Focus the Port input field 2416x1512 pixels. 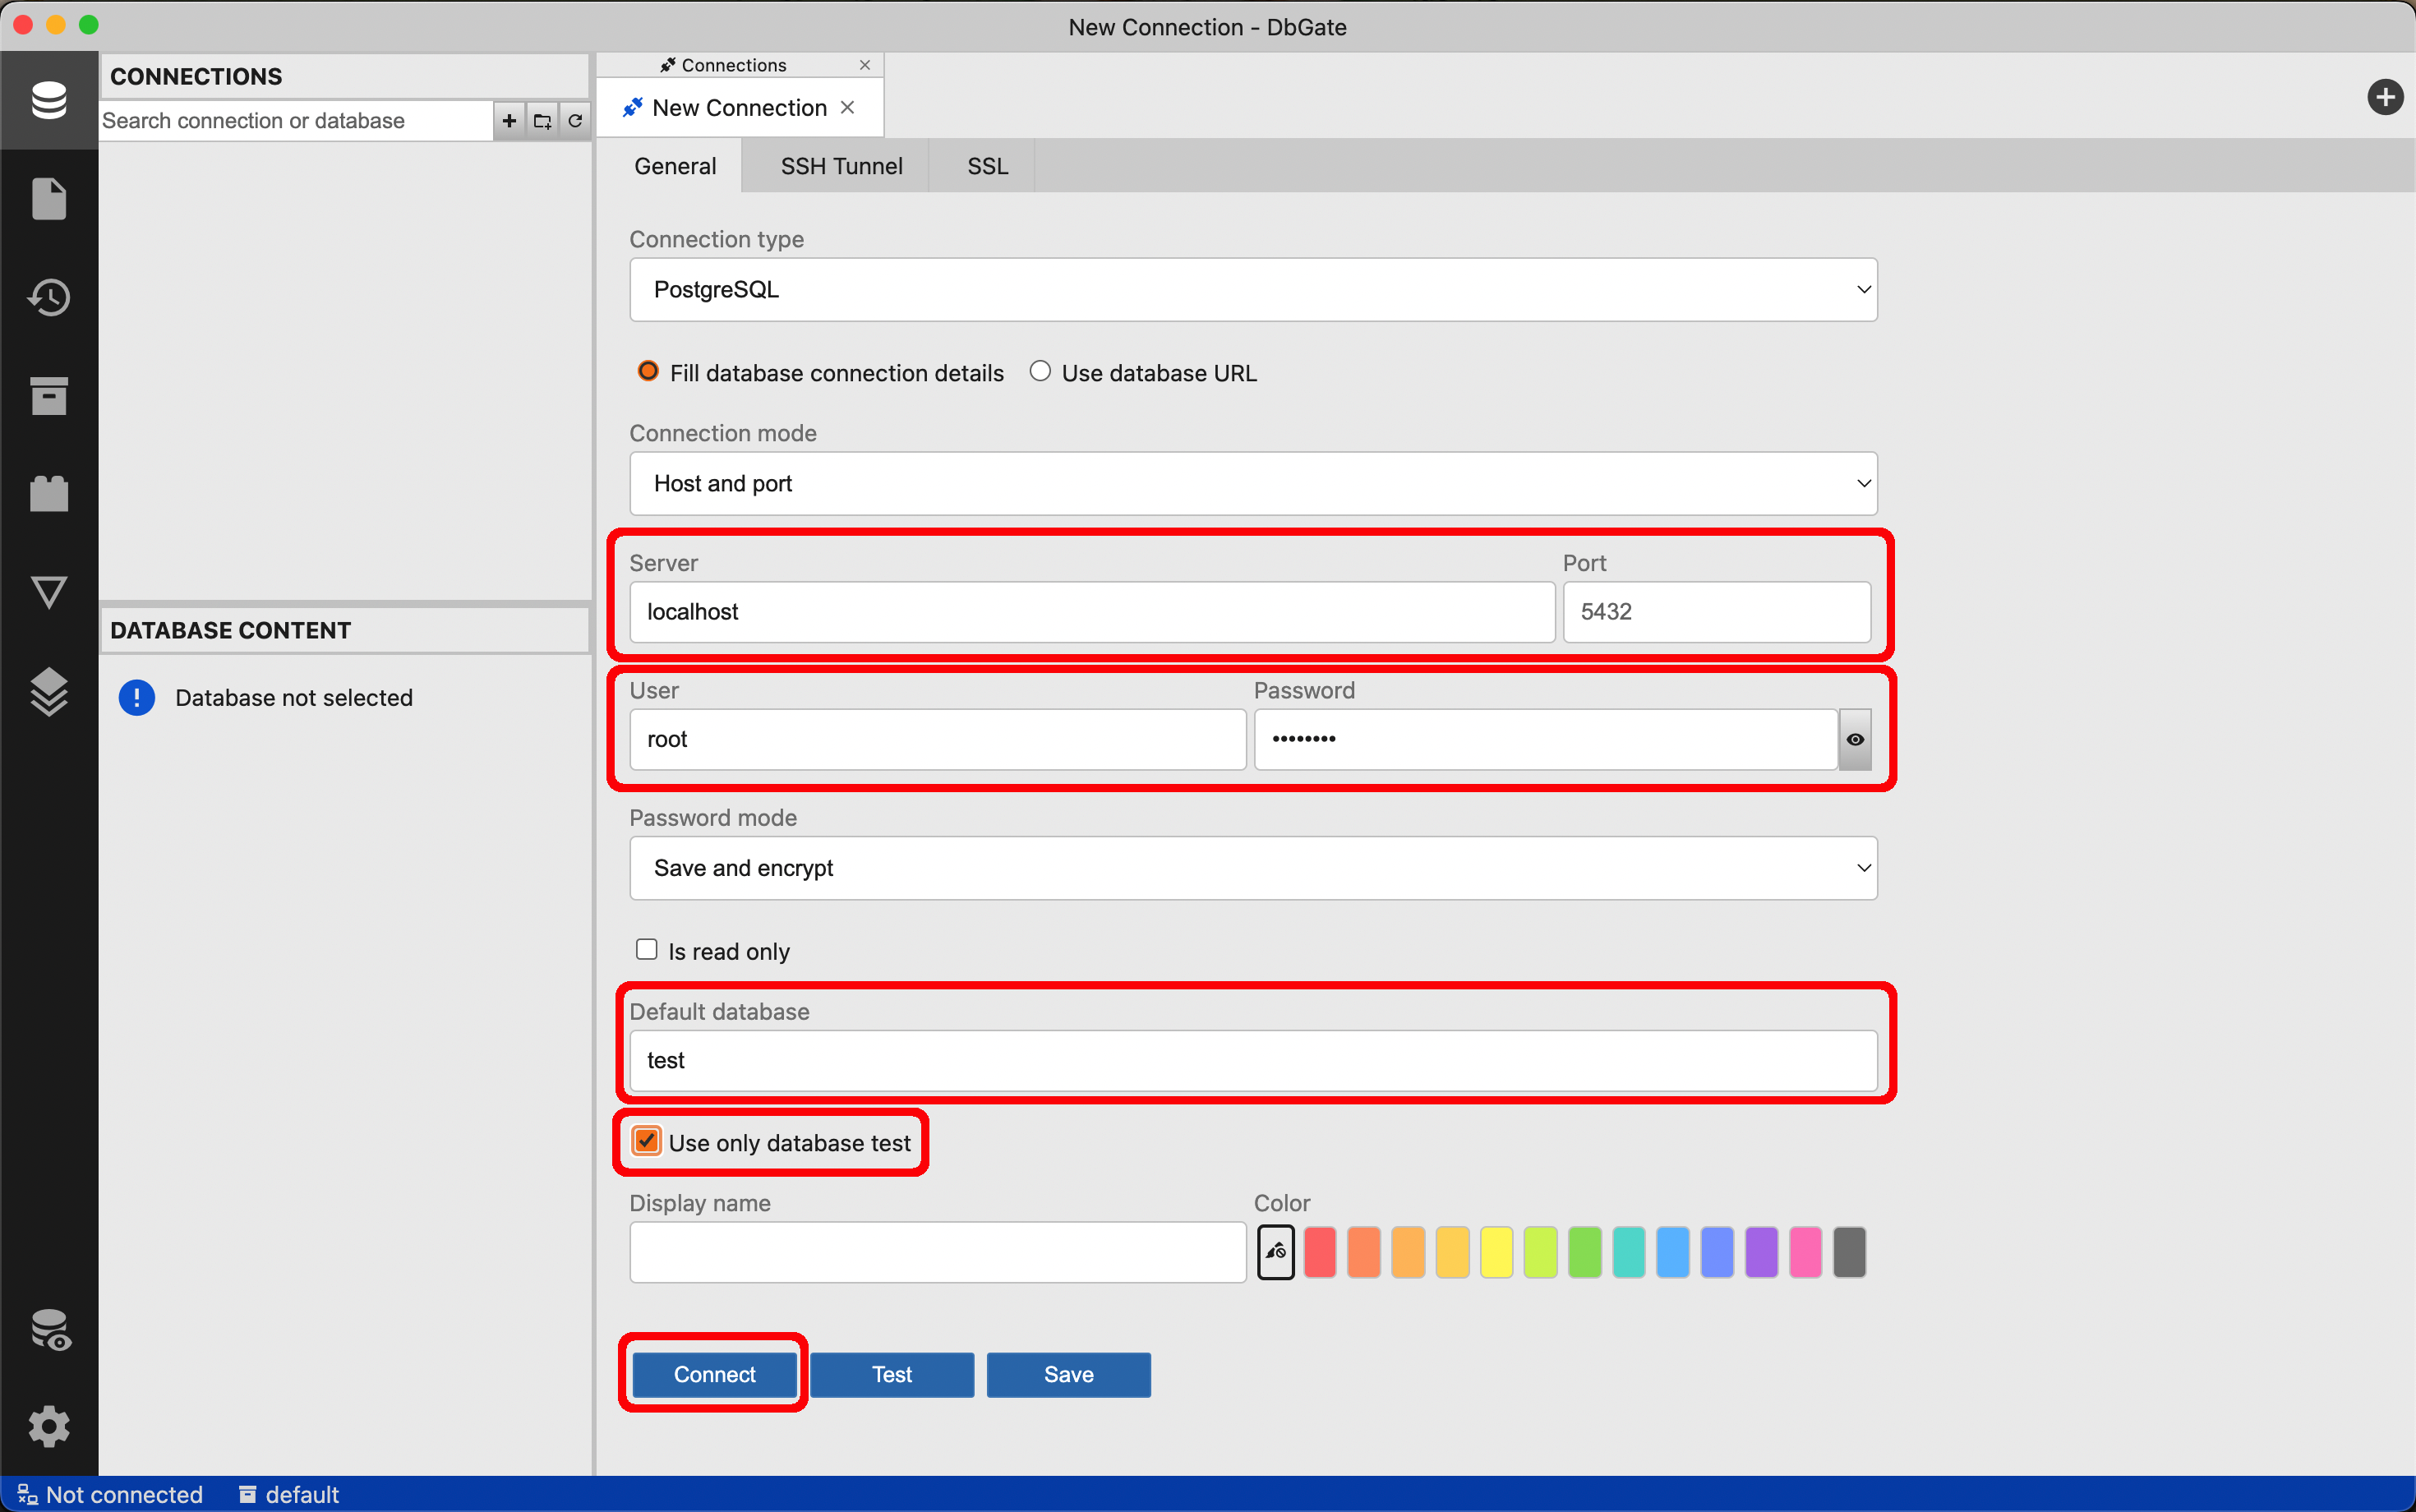[x=1717, y=612]
